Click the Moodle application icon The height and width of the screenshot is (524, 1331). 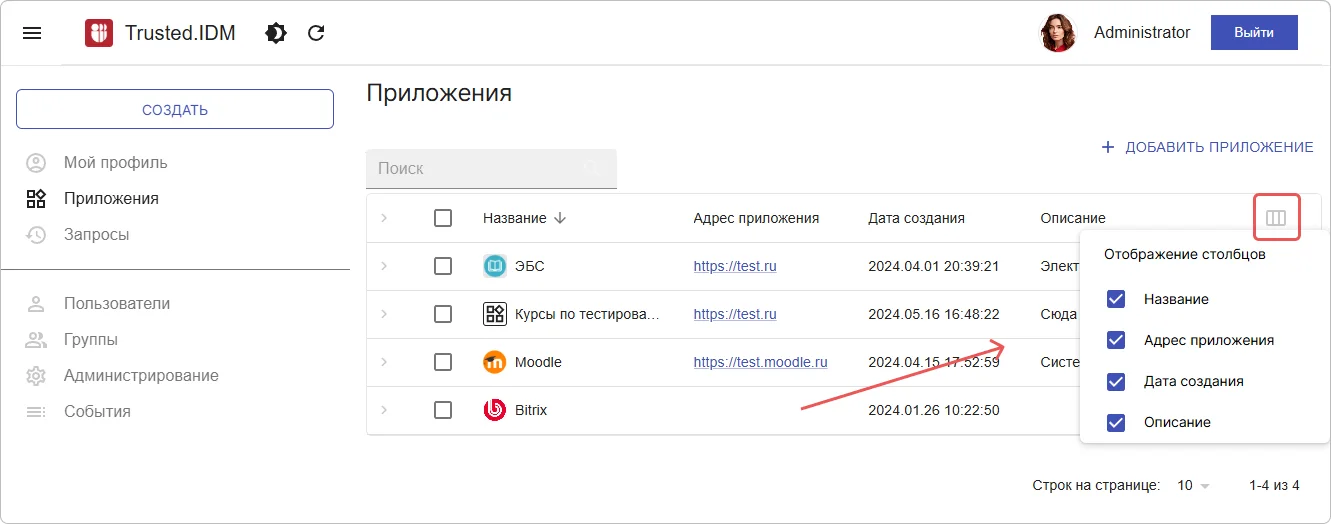495,362
